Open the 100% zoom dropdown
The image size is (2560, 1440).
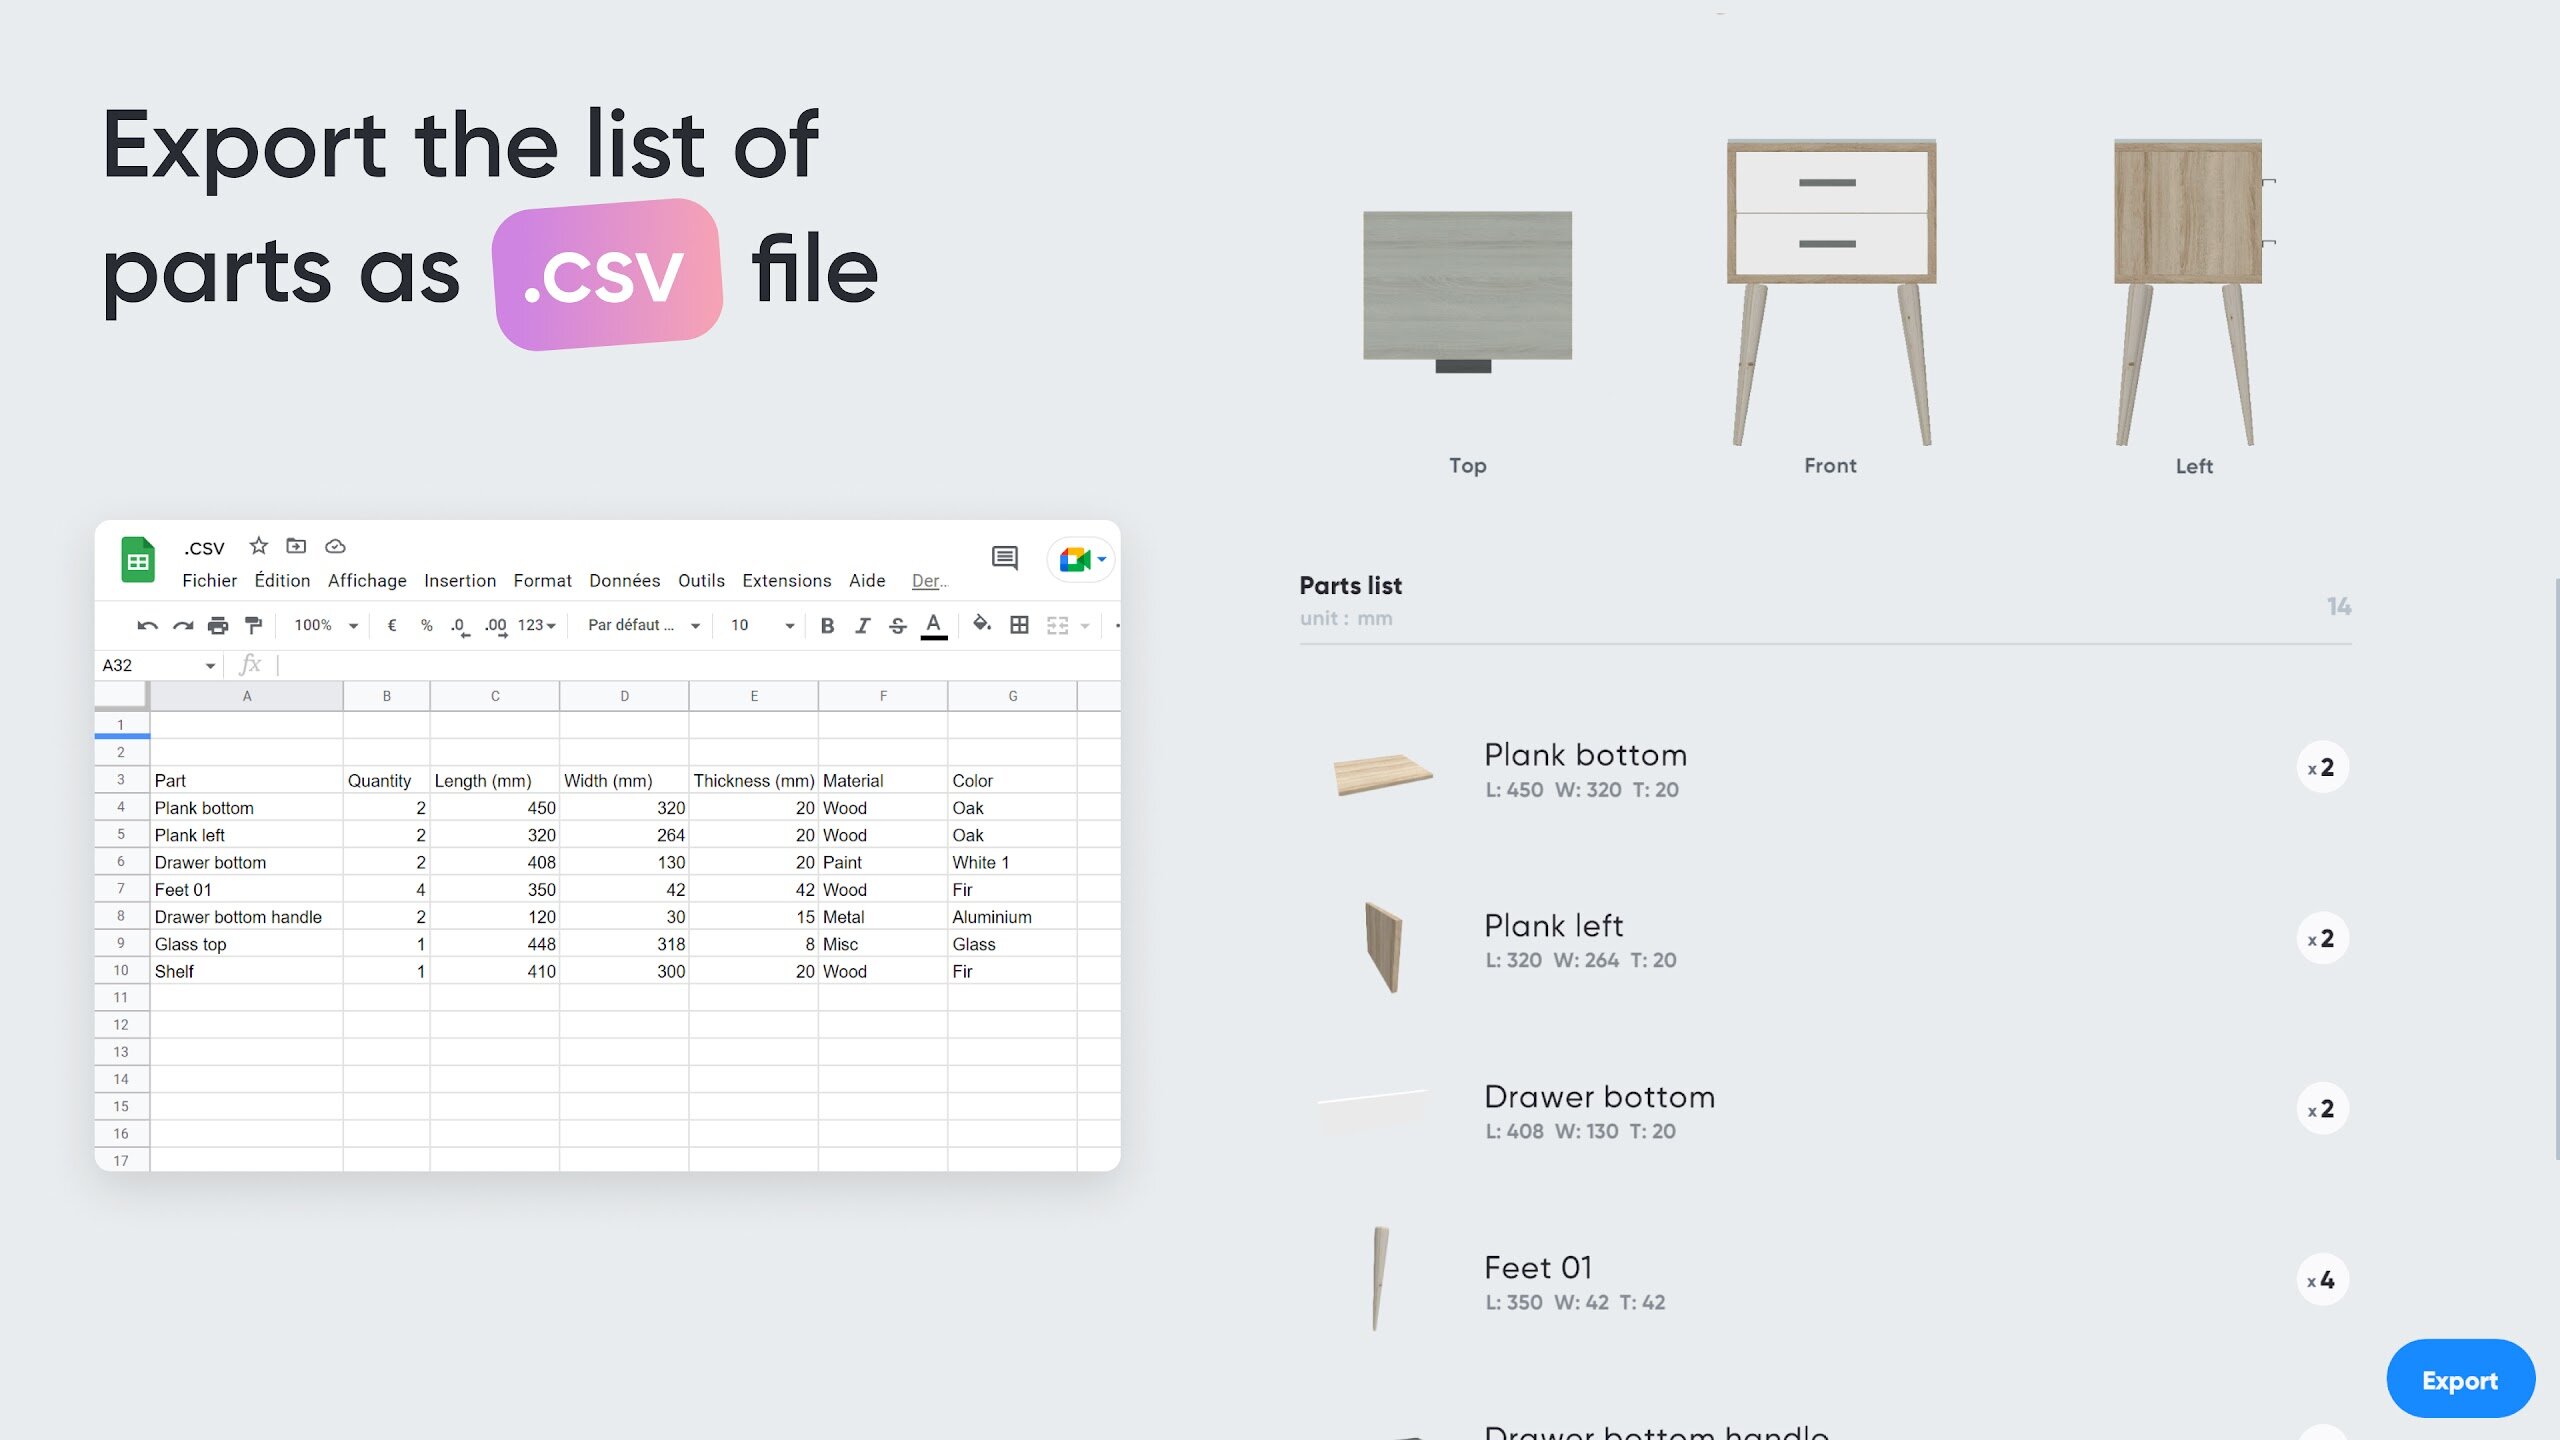[x=326, y=626]
